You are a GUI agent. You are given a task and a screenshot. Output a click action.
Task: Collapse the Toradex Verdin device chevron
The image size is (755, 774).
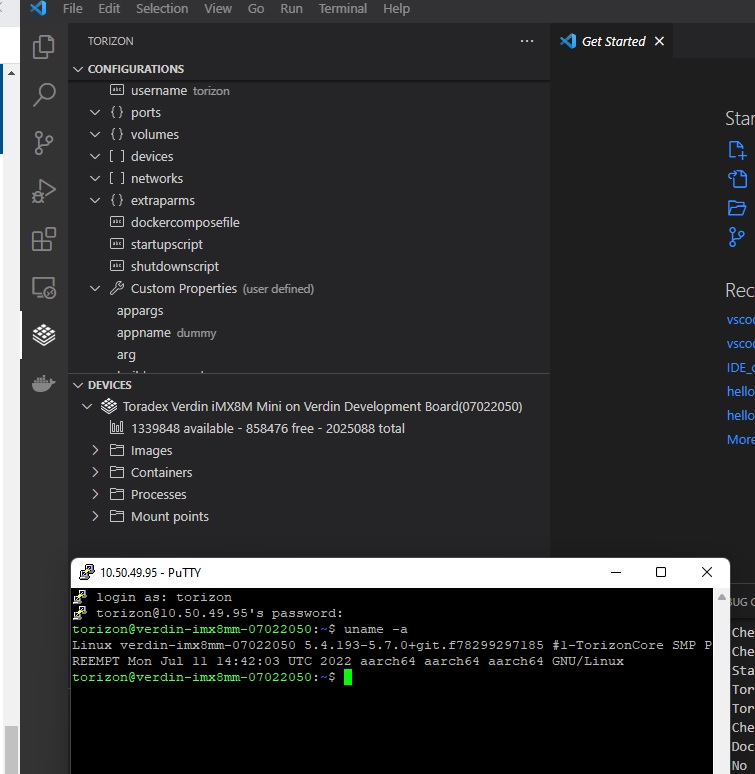(87, 406)
